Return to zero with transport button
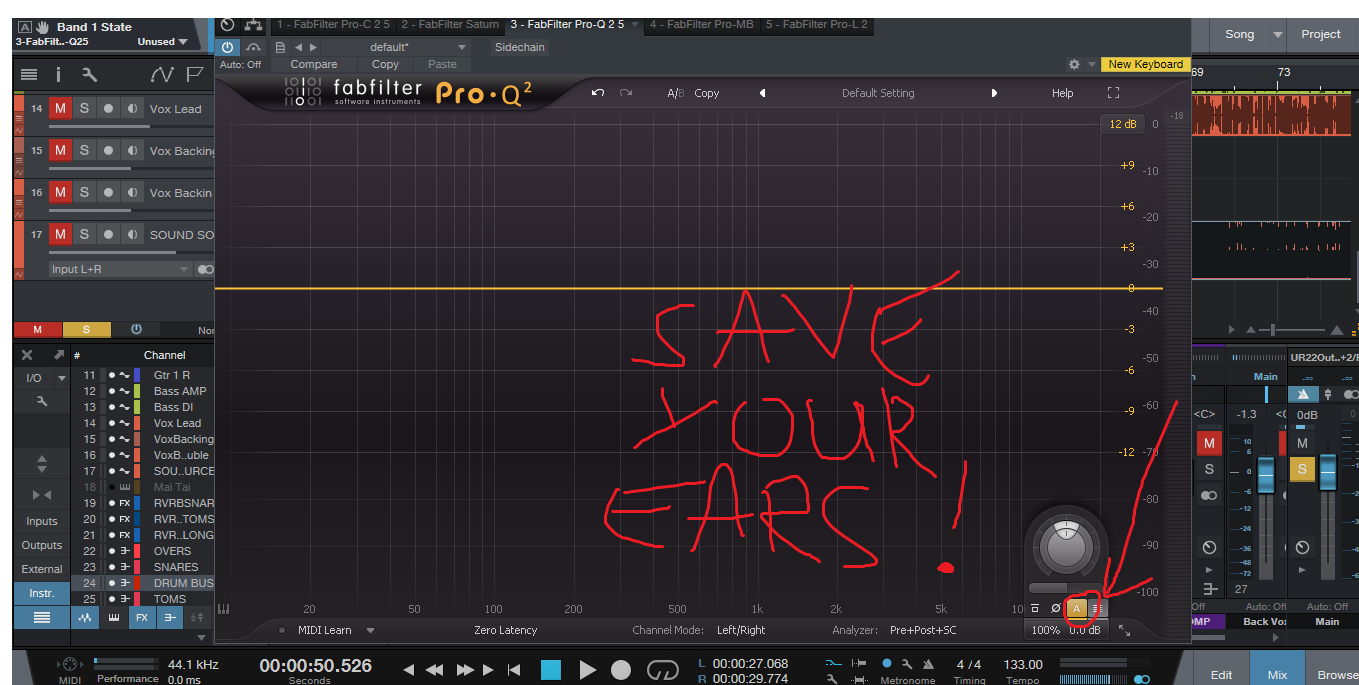Screen dimensions: 1359x685 pos(514,669)
